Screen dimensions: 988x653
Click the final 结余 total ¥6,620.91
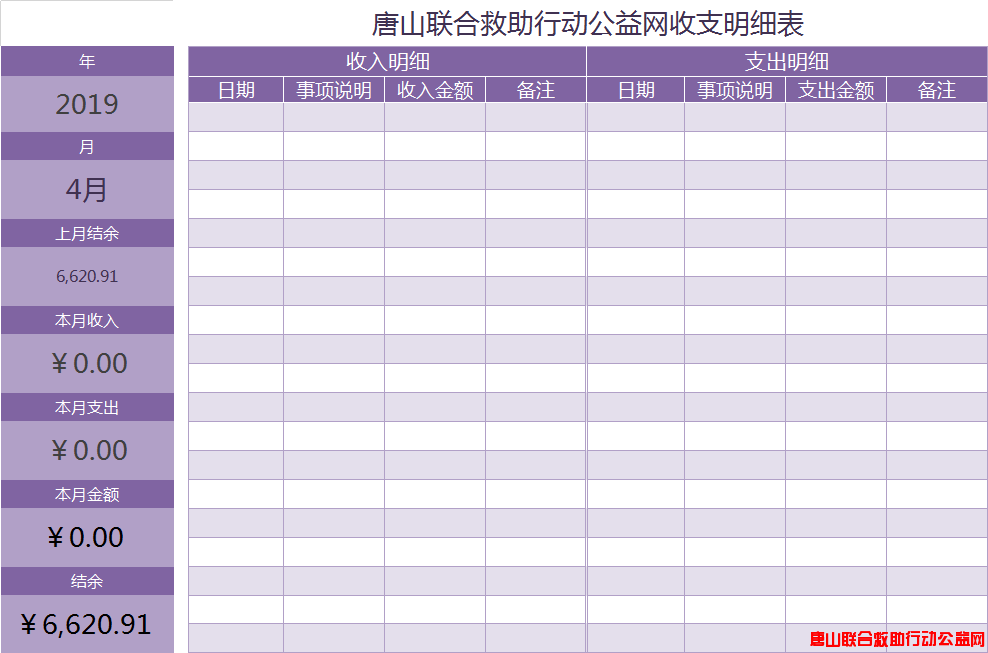click(x=86, y=624)
